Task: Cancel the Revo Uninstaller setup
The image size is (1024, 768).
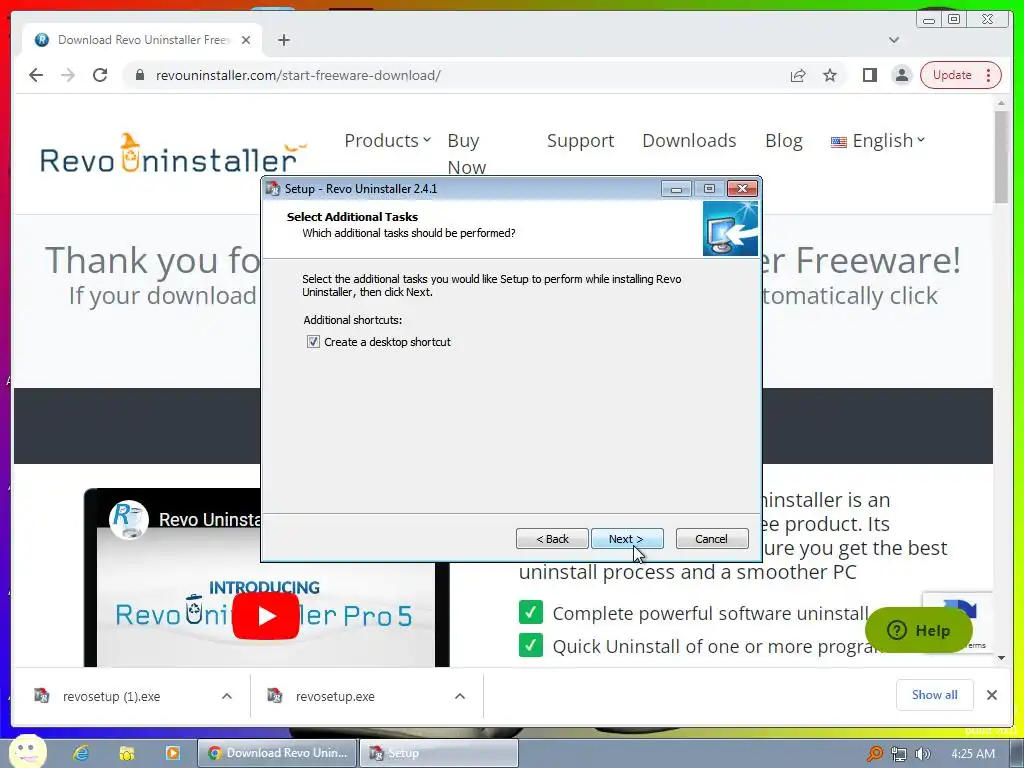Action: (712, 539)
